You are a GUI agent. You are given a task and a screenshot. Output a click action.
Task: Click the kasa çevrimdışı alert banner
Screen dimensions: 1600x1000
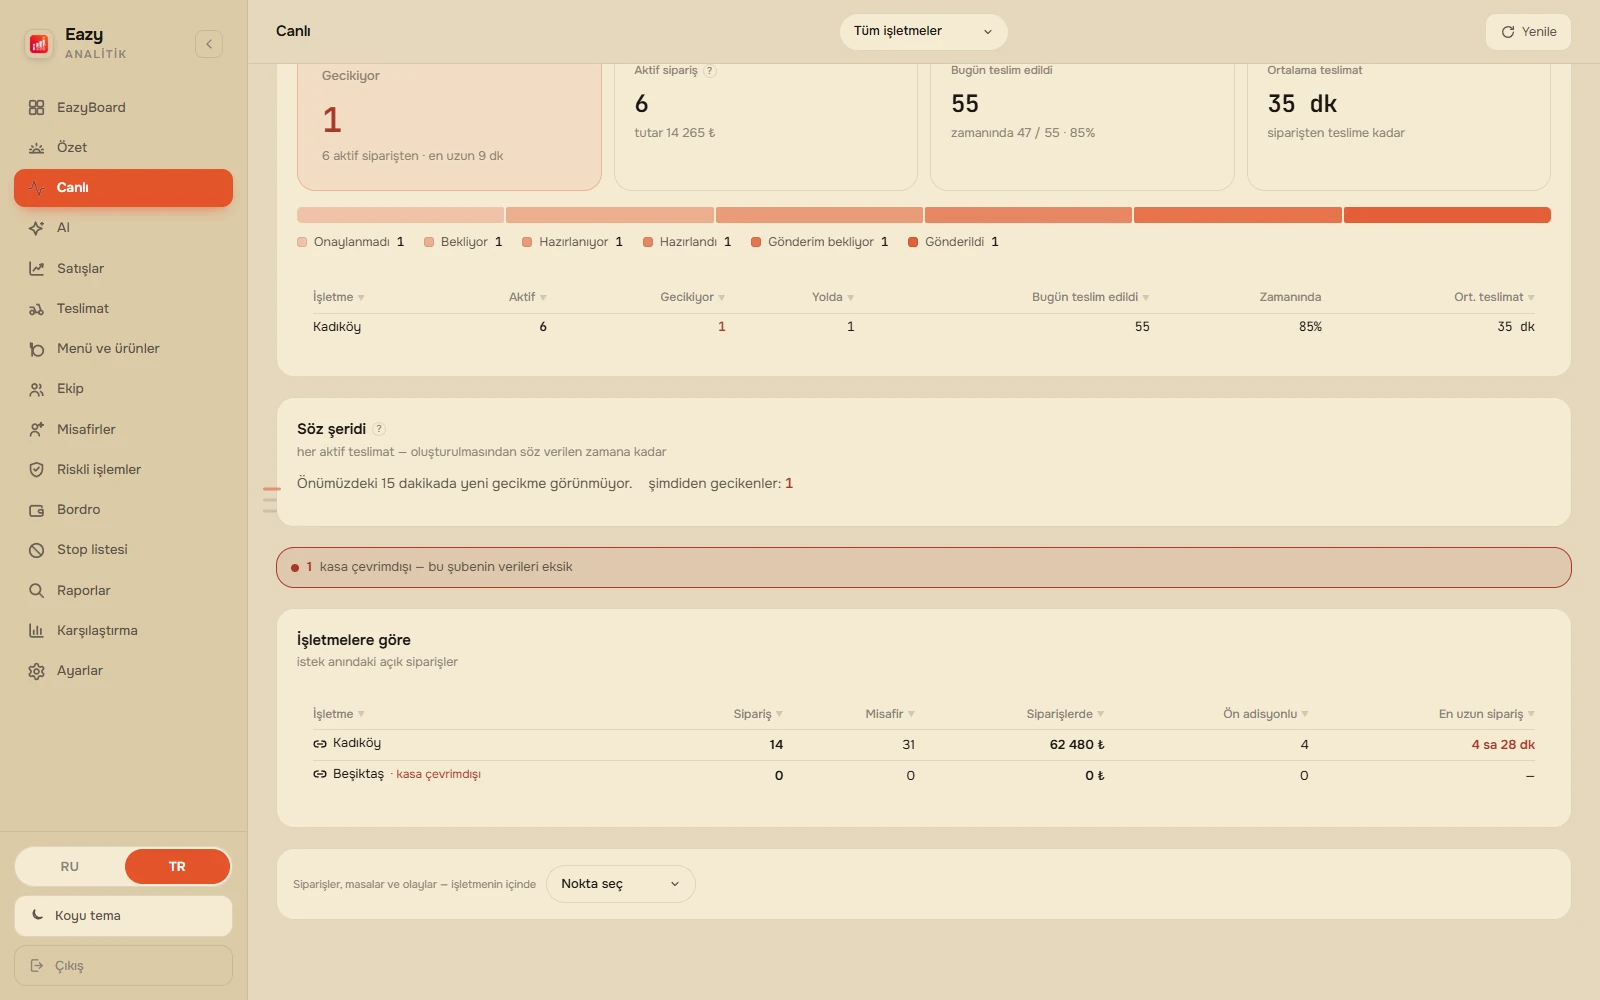click(x=923, y=567)
